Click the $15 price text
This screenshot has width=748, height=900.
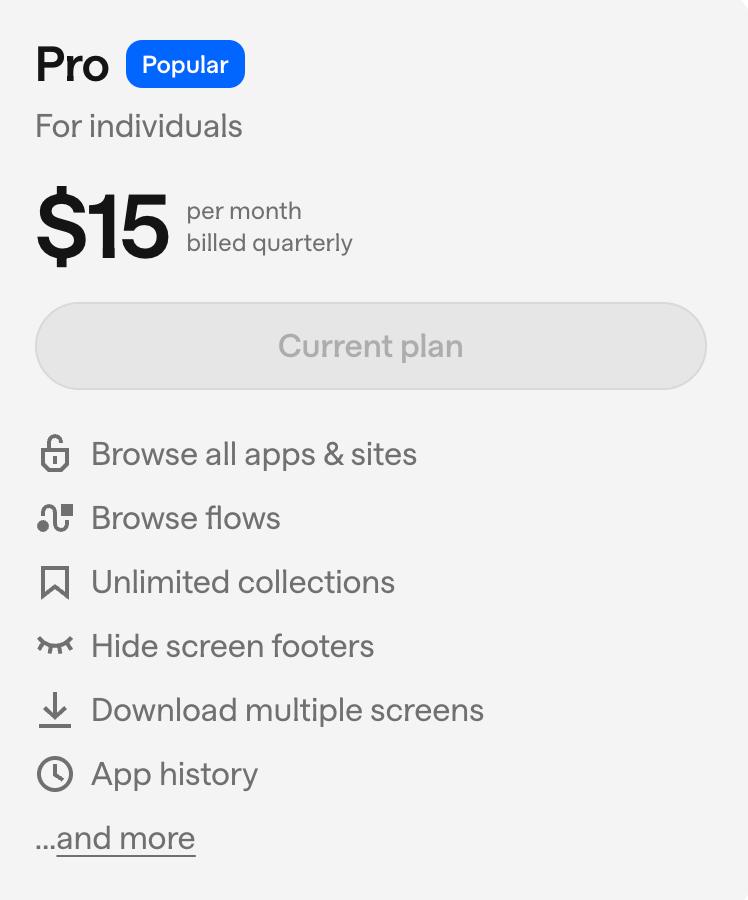click(102, 227)
